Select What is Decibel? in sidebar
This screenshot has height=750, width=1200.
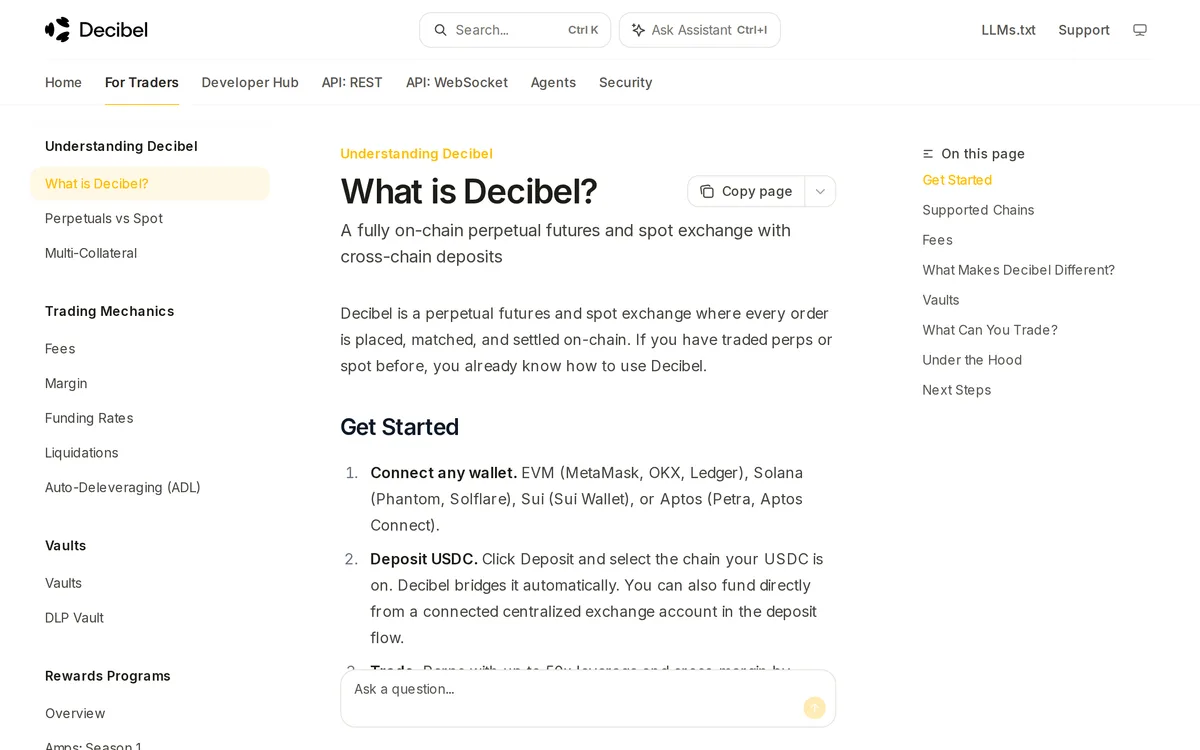click(150, 184)
